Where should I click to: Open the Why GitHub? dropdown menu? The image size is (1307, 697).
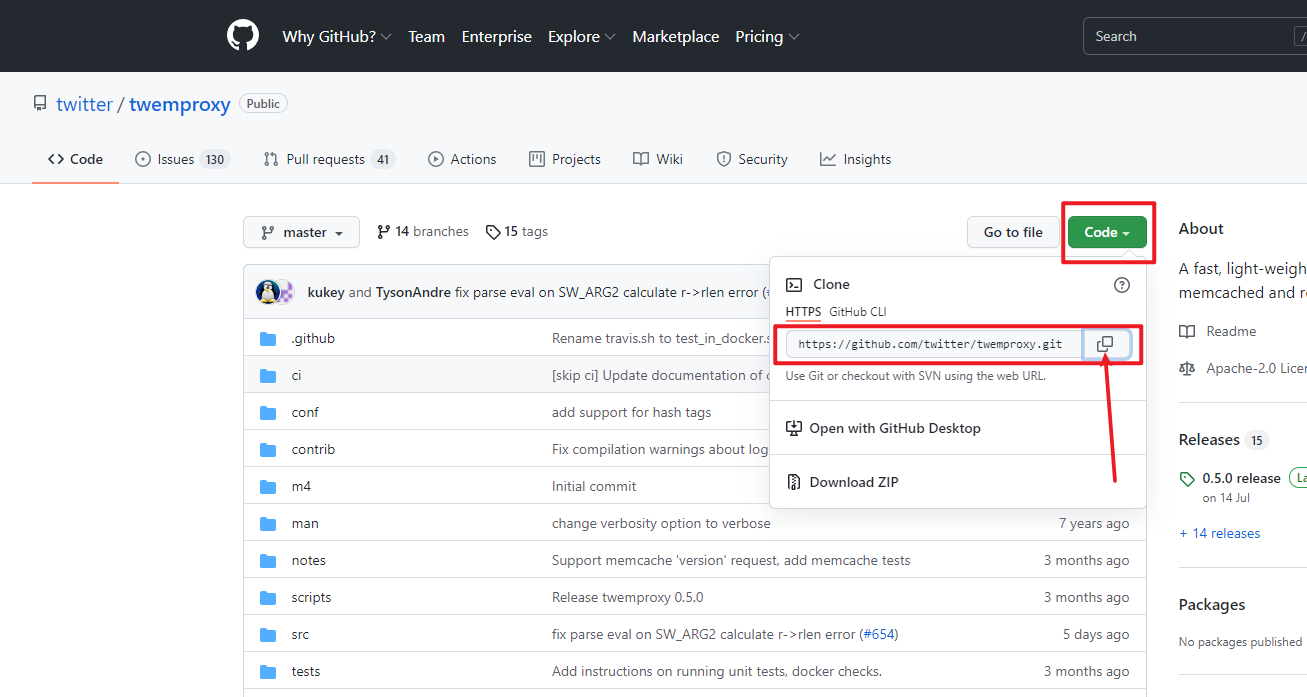point(337,36)
